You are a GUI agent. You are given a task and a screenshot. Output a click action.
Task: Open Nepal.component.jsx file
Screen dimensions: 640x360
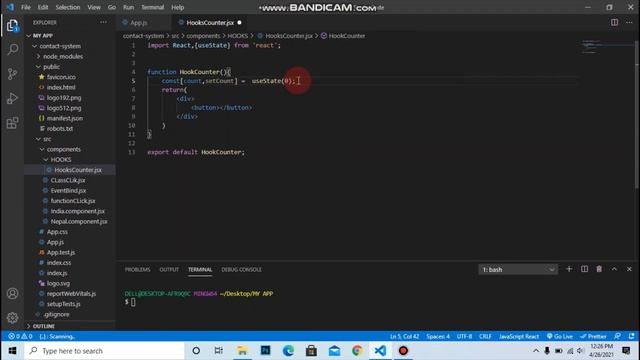79,221
